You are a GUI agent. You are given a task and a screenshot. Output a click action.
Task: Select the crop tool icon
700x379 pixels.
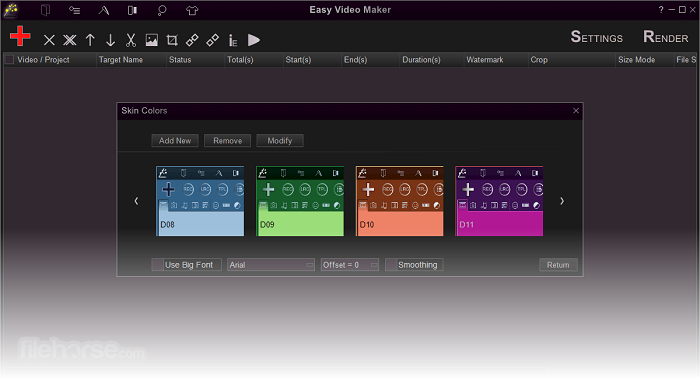[x=172, y=40]
